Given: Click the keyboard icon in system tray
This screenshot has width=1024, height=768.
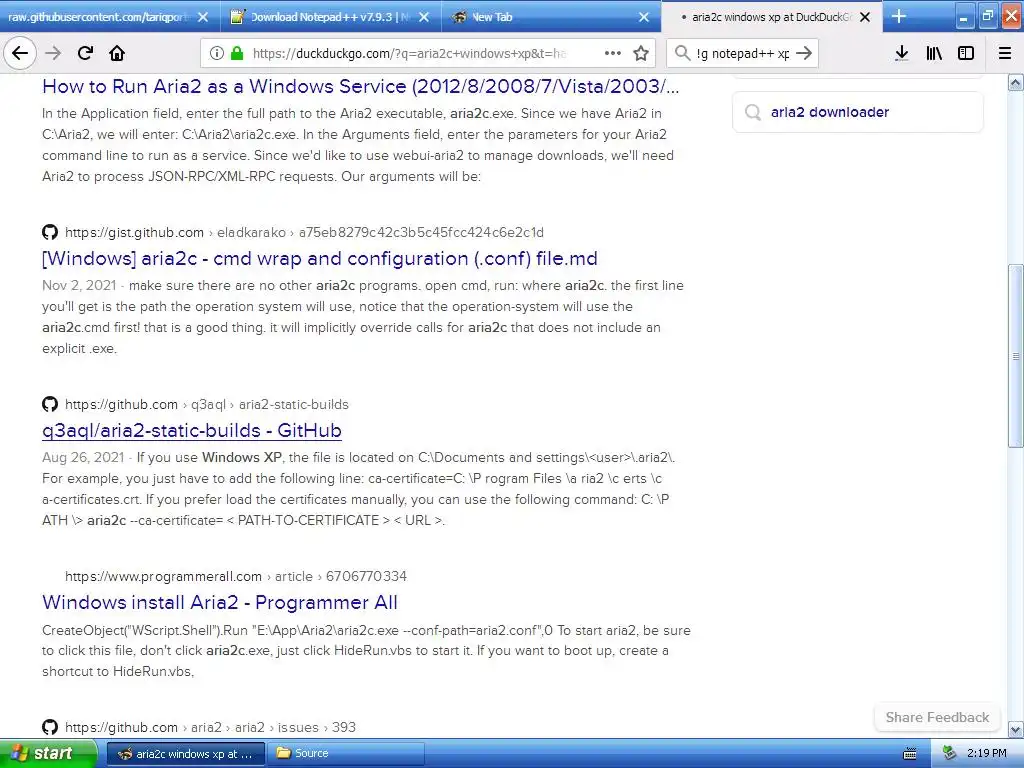Looking at the screenshot, I should pyautogui.click(x=910, y=754).
